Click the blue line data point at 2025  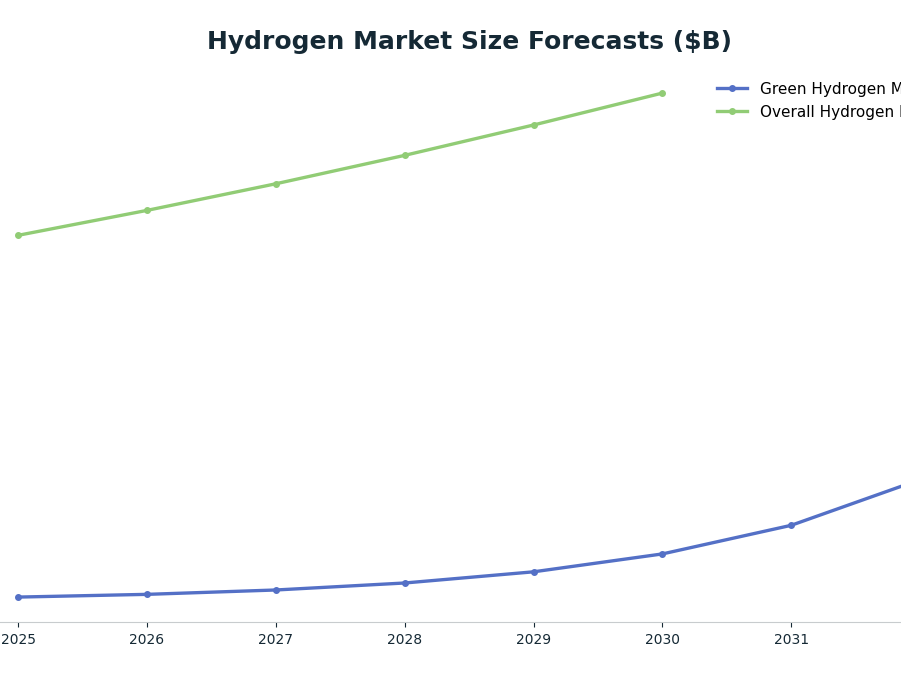coord(18,597)
